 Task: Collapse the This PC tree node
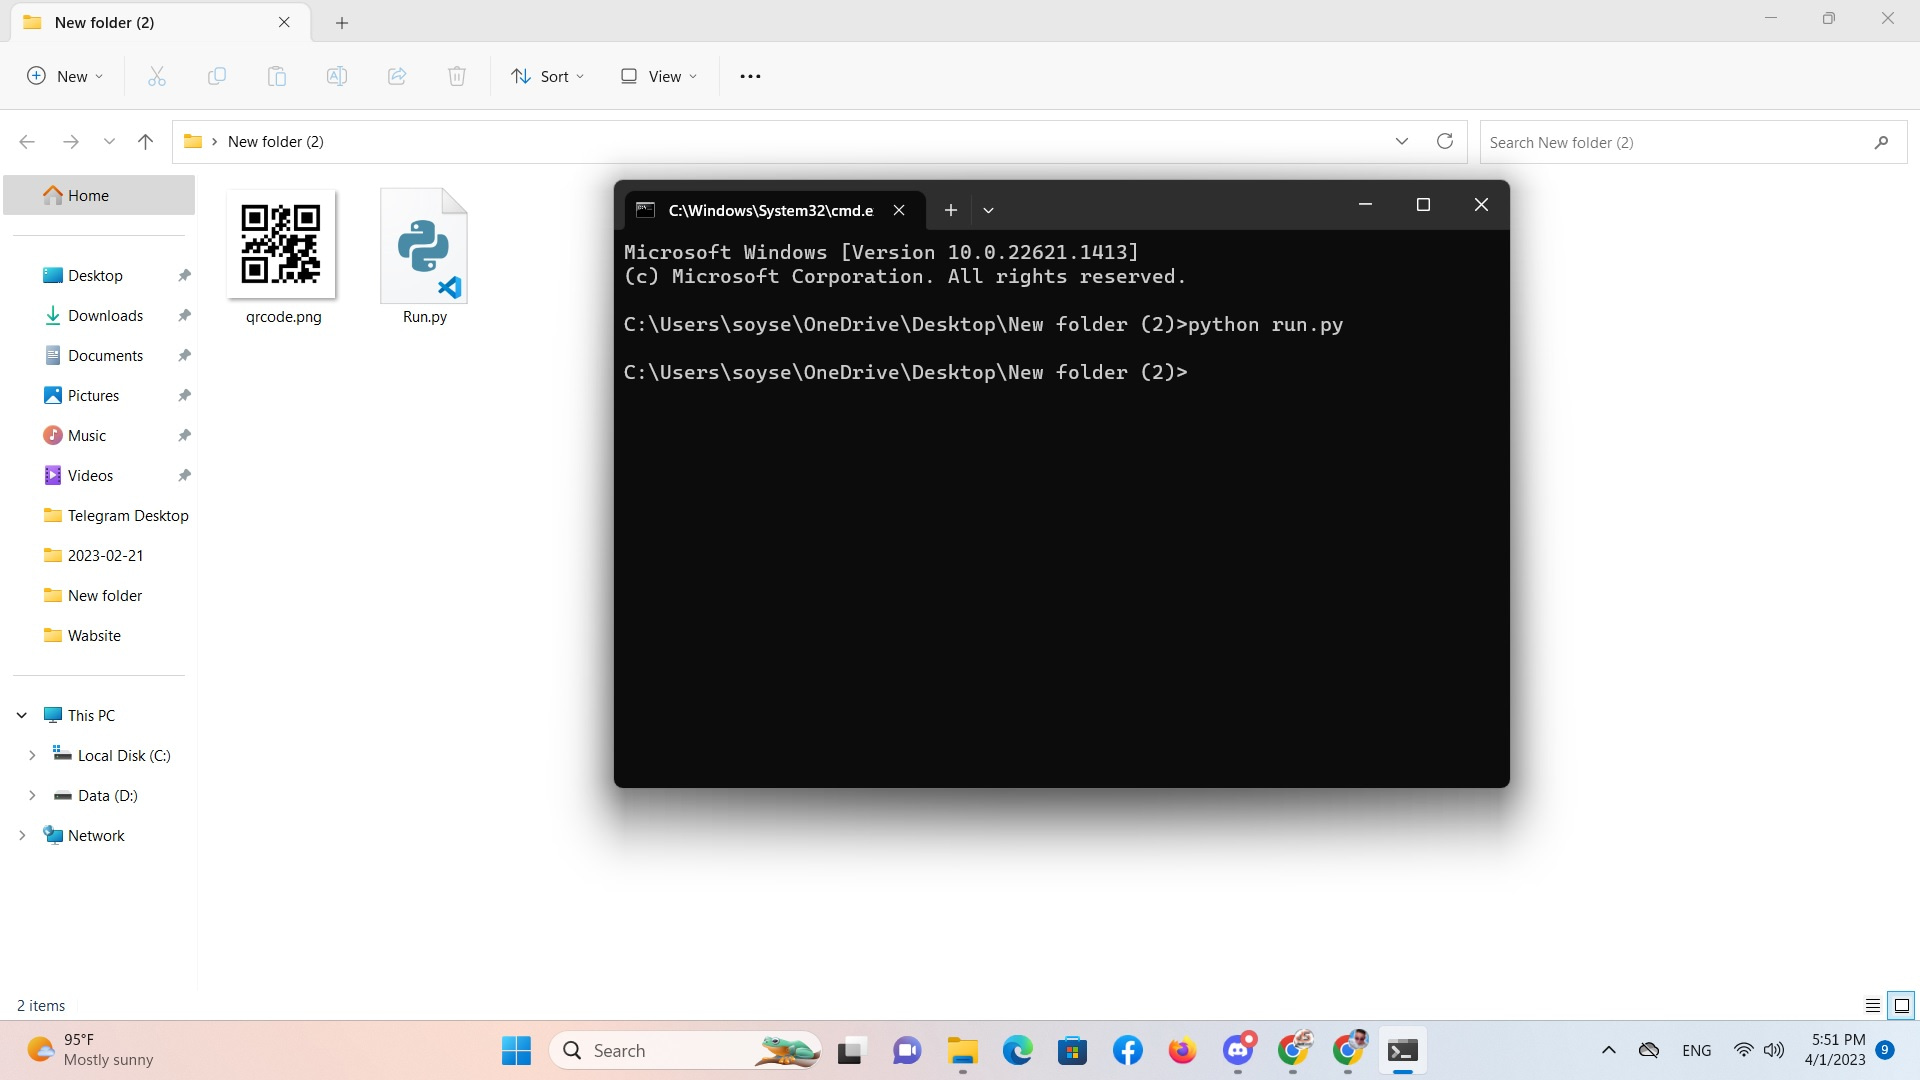point(22,715)
